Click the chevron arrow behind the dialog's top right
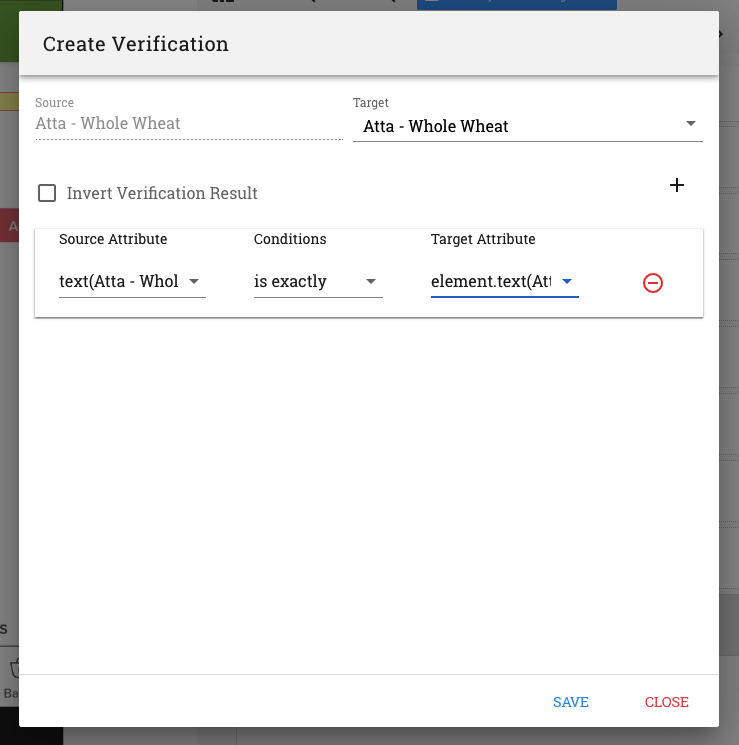 [x=721, y=34]
